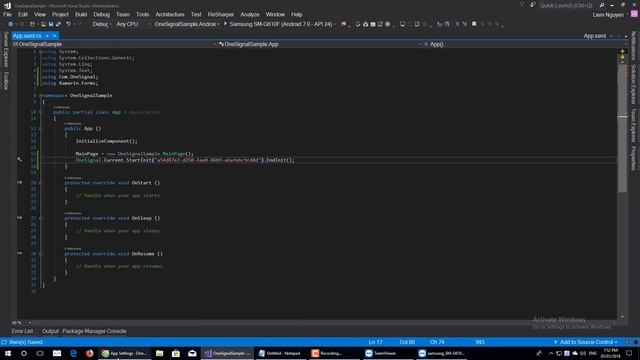Open the Error List tab
The width and height of the screenshot is (640, 360).
pos(22,331)
